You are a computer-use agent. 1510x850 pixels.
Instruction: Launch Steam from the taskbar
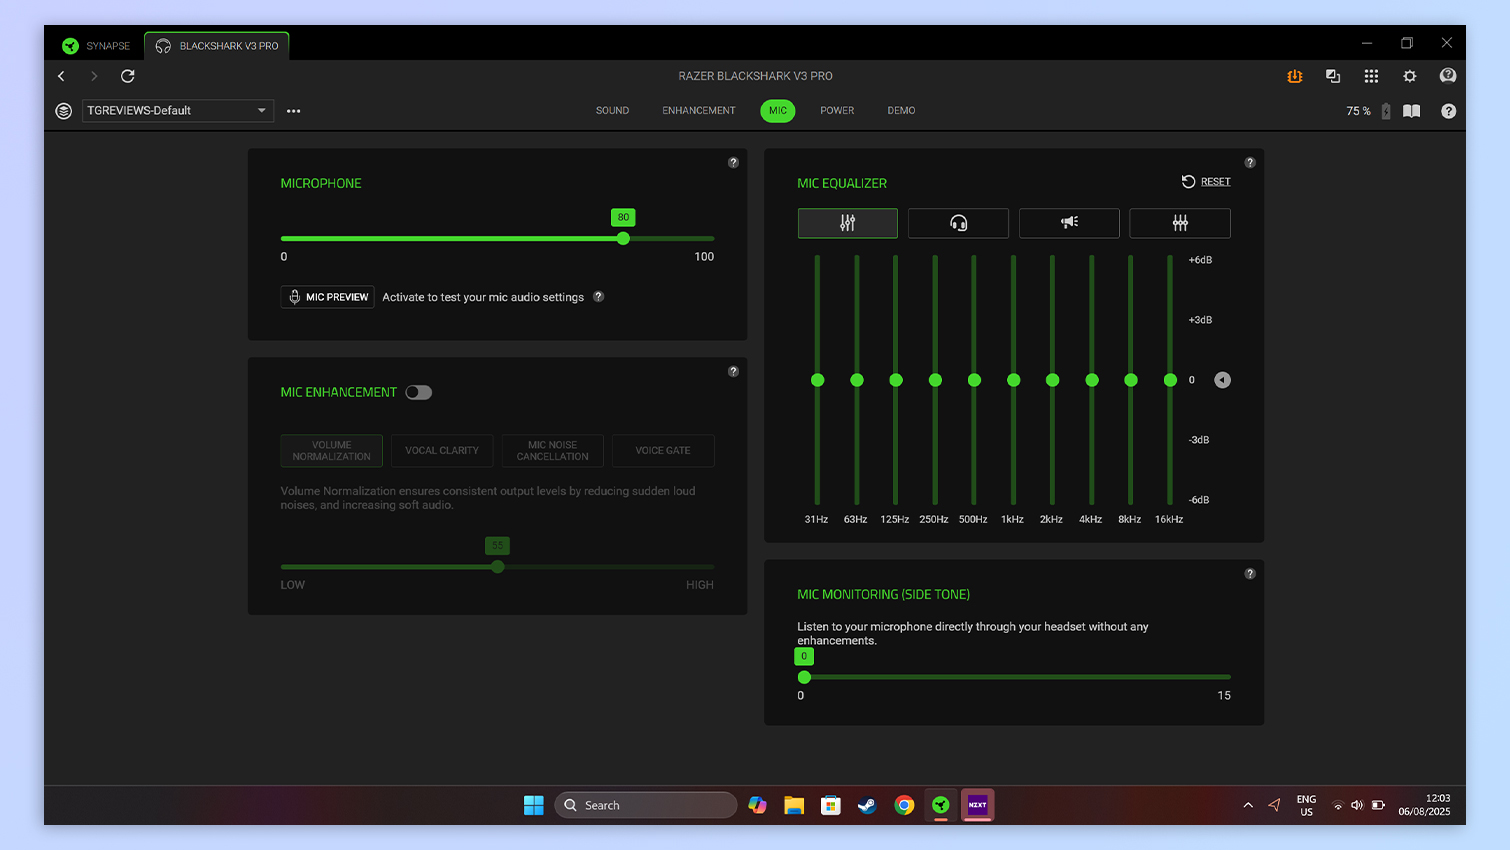pyautogui.click(x=867, y=805)
